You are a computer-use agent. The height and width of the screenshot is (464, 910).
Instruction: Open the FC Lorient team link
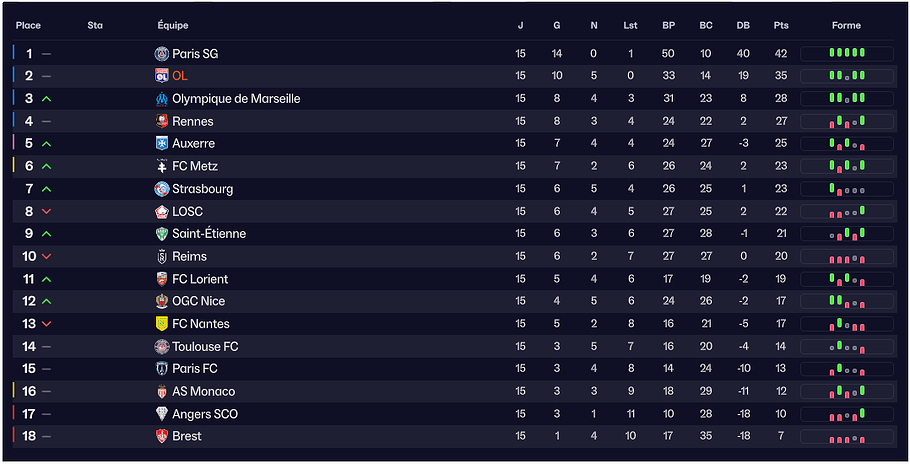pos(200,279)
